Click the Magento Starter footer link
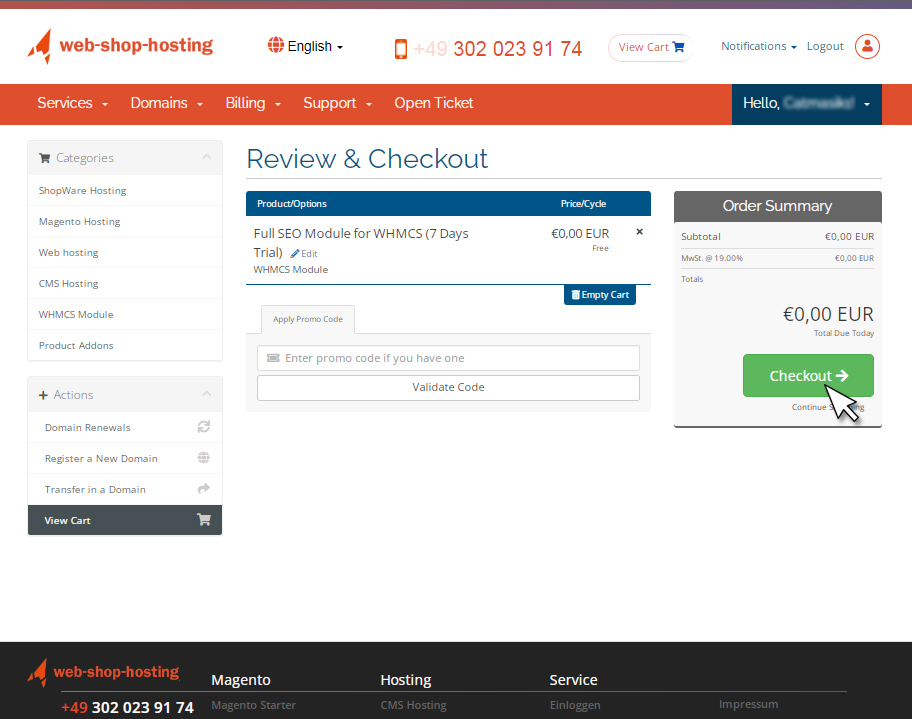912x719 pixels. [x=254, y=705]
